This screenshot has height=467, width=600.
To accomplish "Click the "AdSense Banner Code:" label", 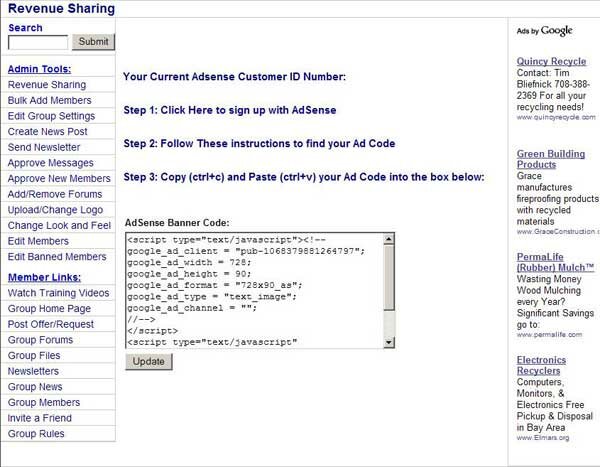I will [177, 223].
